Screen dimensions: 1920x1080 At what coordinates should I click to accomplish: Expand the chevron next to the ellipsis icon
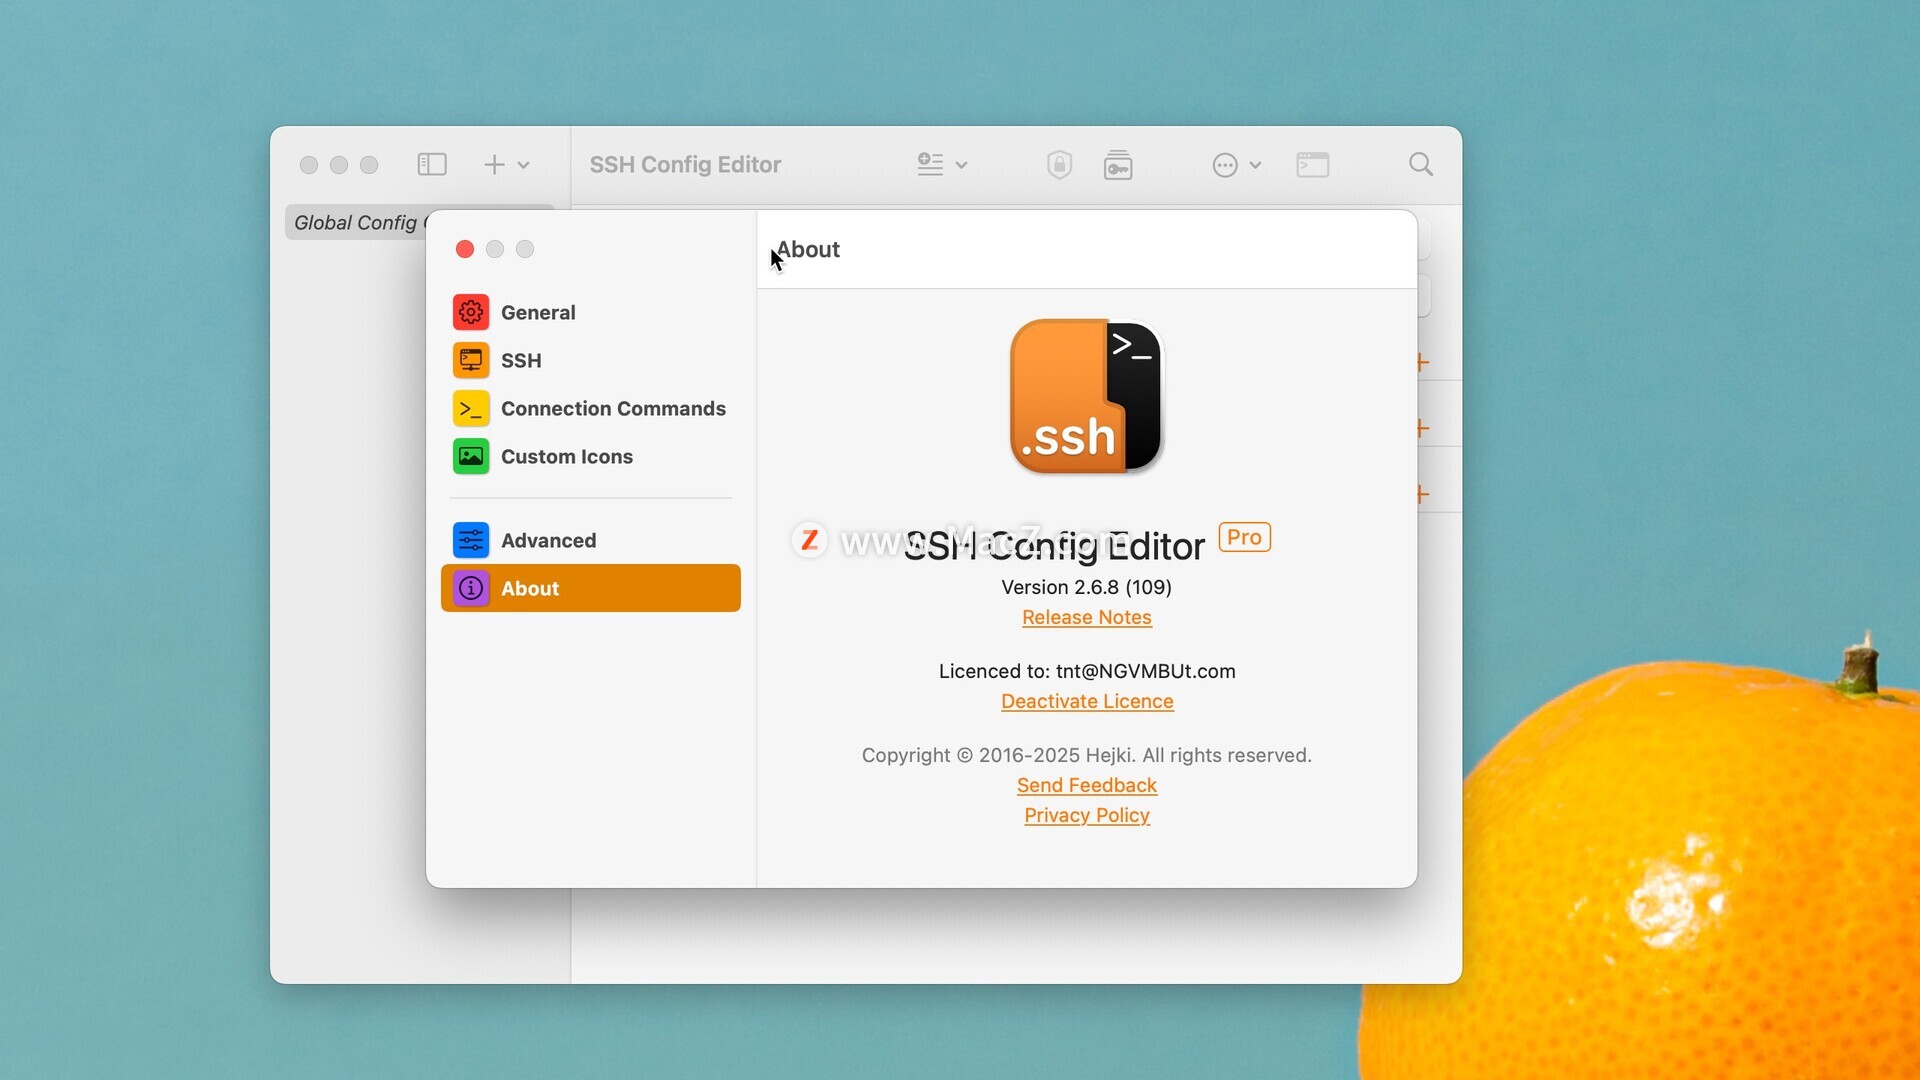point(1255,165)
